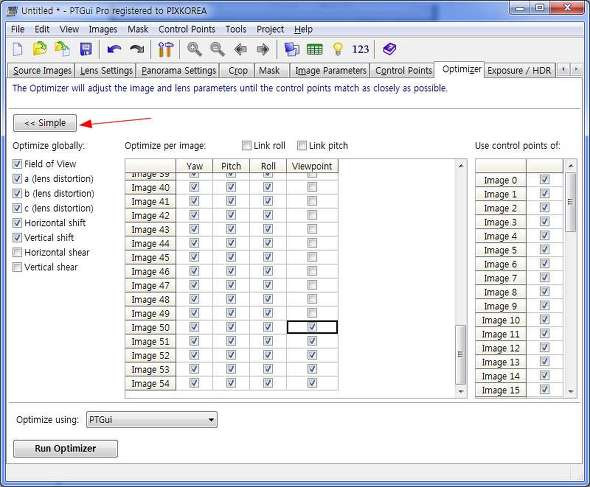
Task: Open the tools hammer and wrench icon
Action: pyautogui.click(x=165, y=49)
